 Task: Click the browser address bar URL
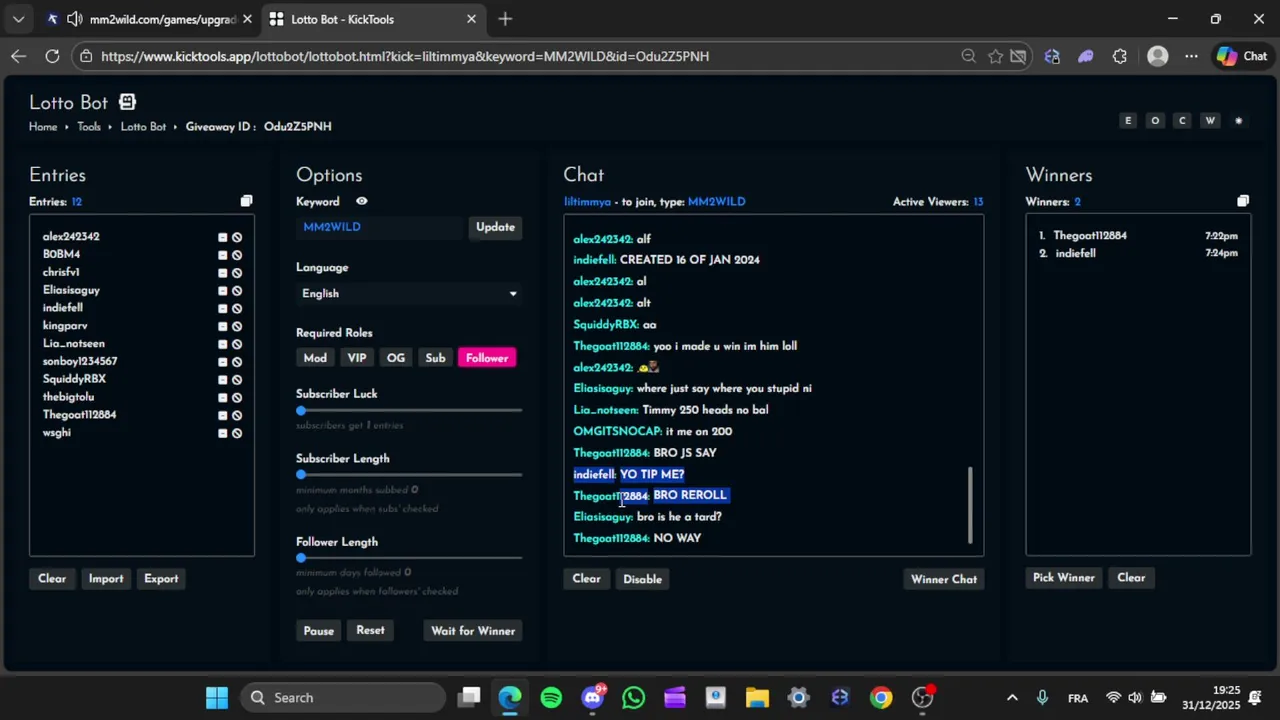click(x=405, y=56)
